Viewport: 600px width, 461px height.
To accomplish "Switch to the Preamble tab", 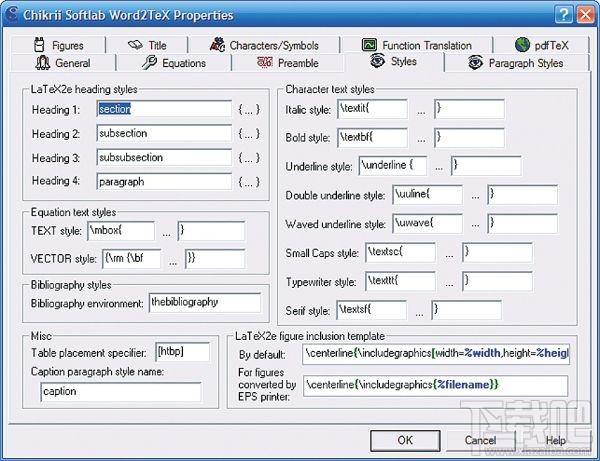I will click(288, 63).
